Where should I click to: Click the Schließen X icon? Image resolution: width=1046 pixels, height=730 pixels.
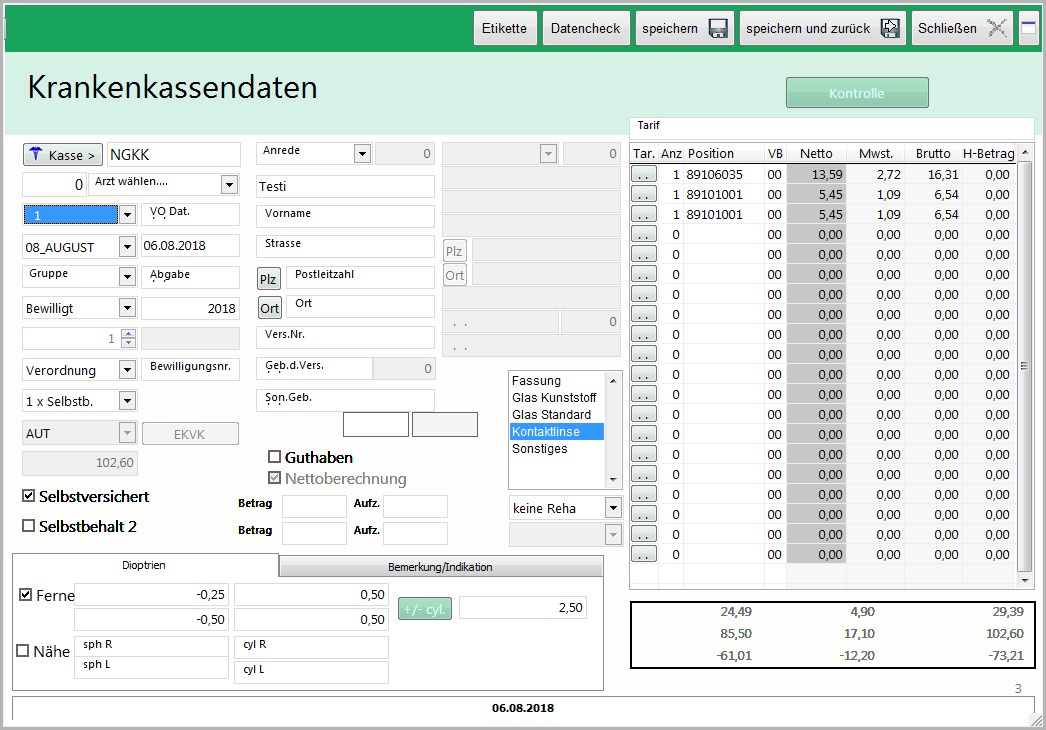996,29
